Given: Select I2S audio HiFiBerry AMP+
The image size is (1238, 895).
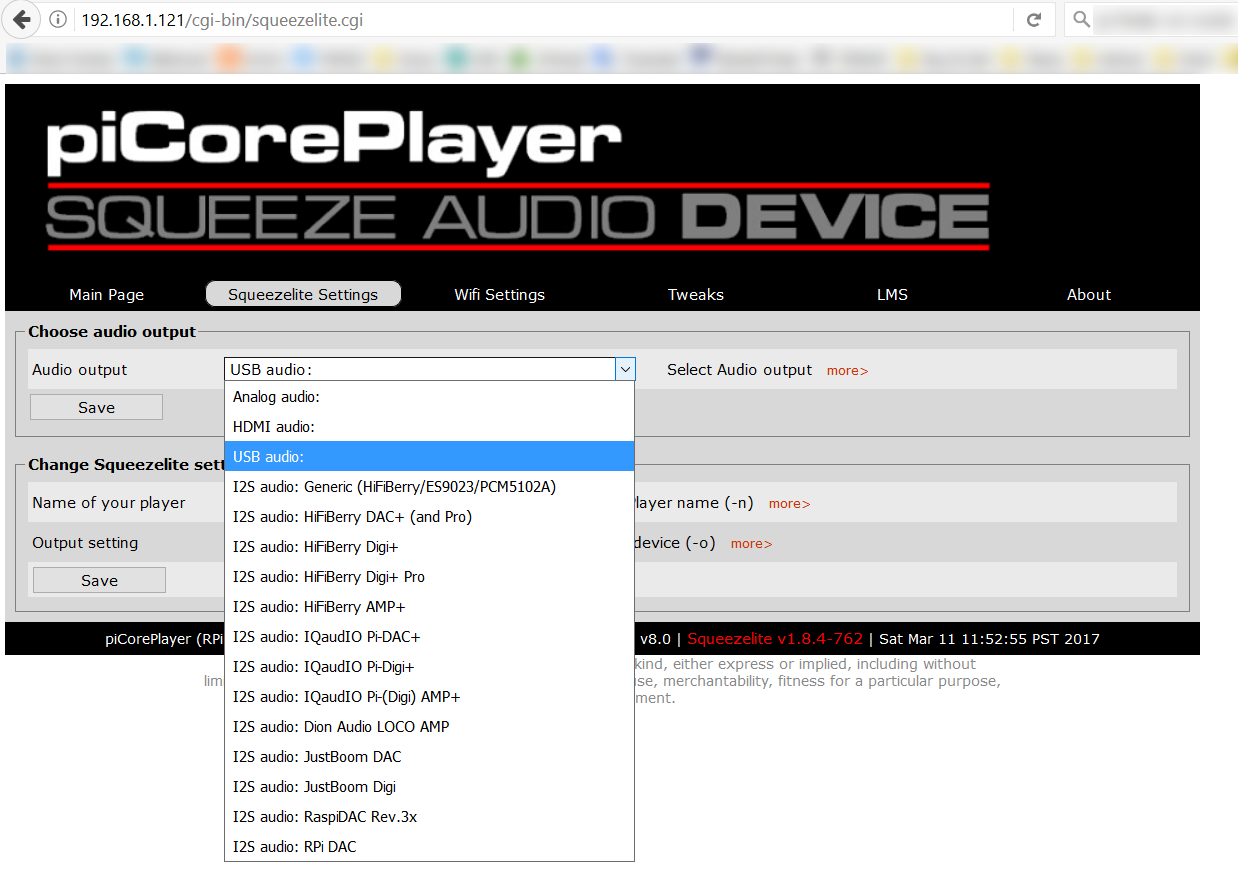Looking at the screenshot, I should point(429,607).
